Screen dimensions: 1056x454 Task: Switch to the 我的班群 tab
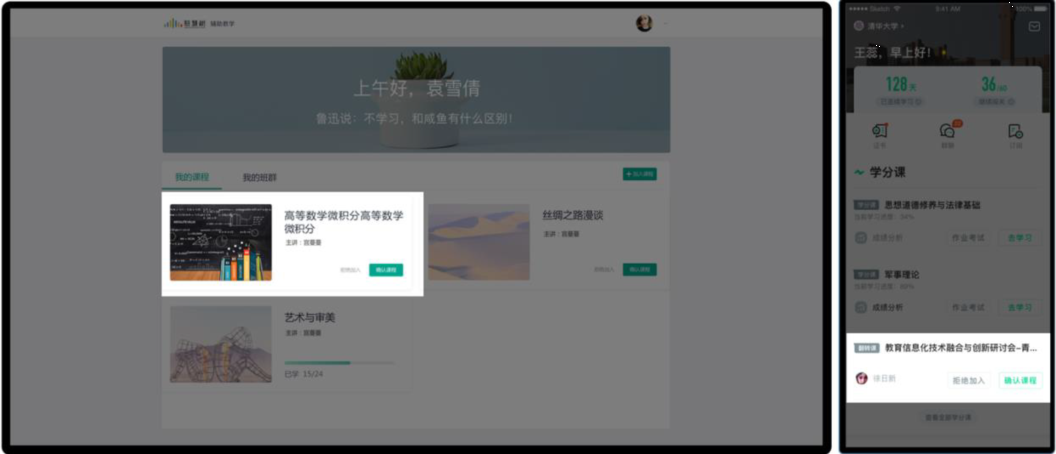click(259, 178)
